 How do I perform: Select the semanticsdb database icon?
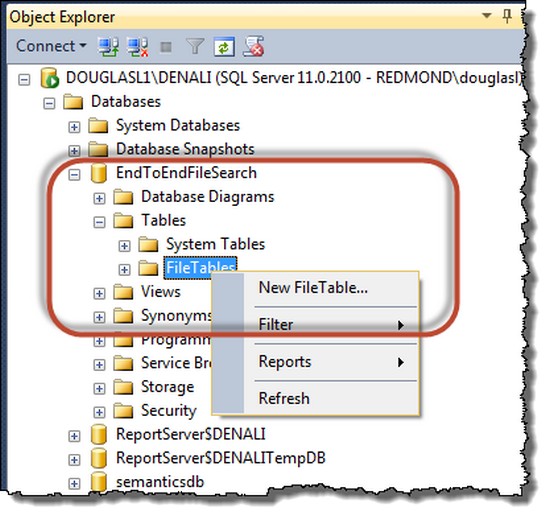pyautogui.click(x=99, y=482)
